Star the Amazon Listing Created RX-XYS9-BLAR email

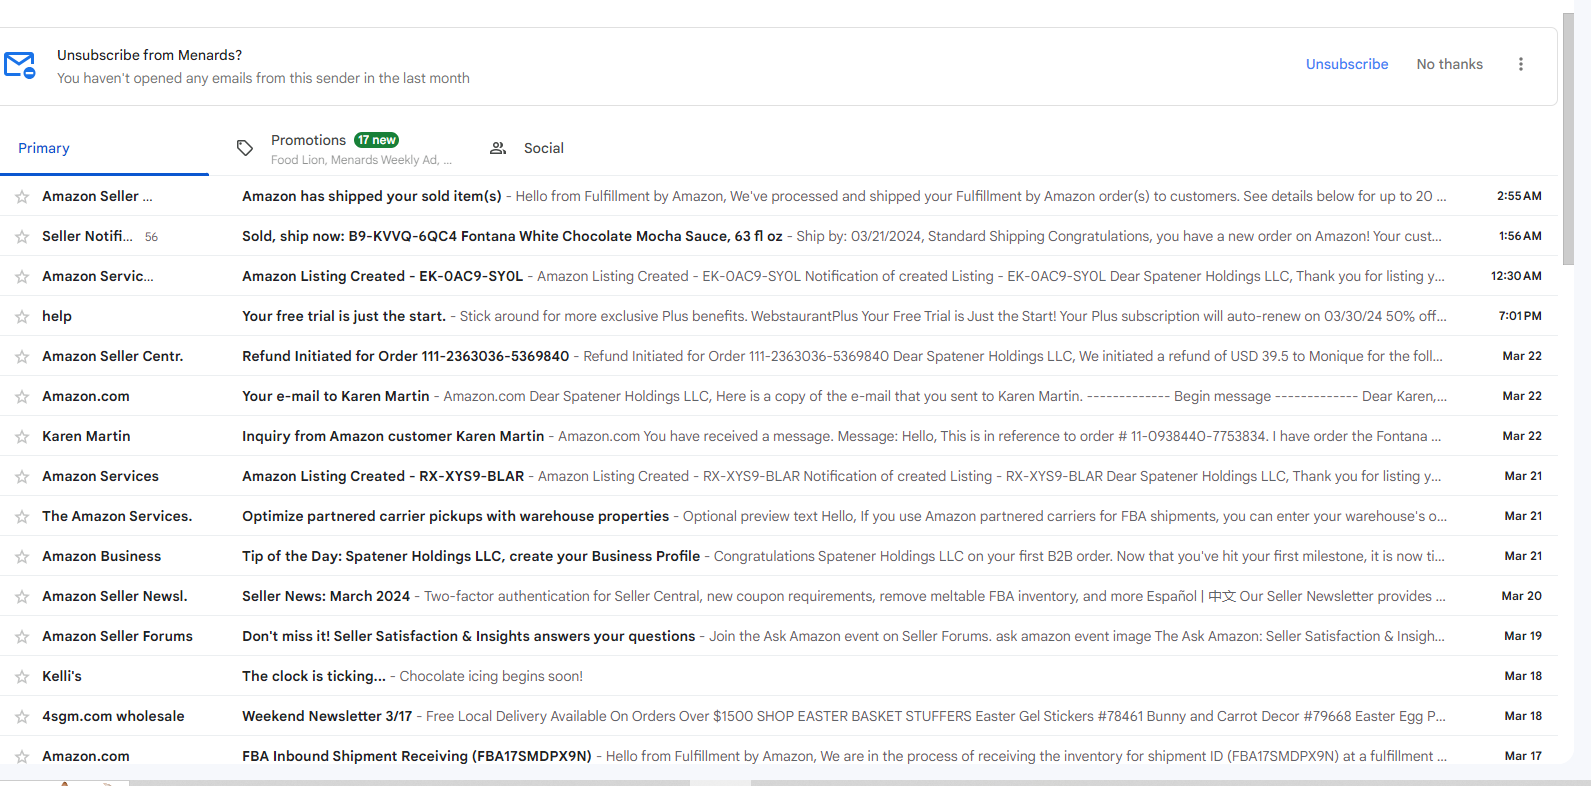tap(22, 477)
